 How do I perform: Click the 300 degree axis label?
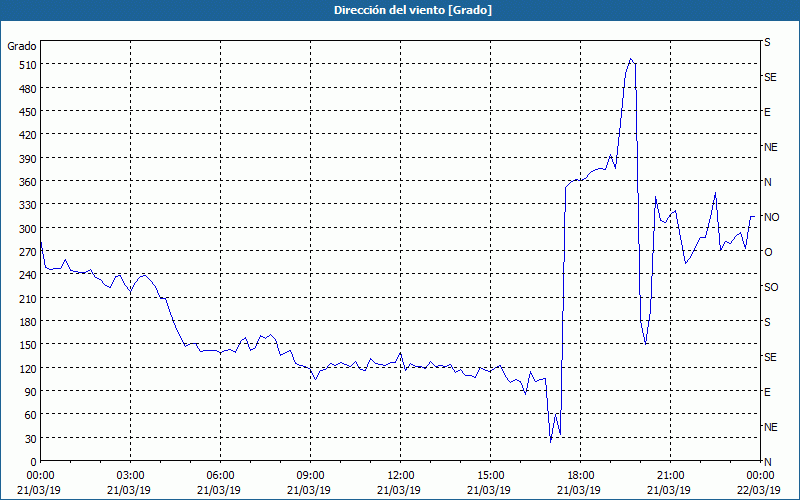28,229
